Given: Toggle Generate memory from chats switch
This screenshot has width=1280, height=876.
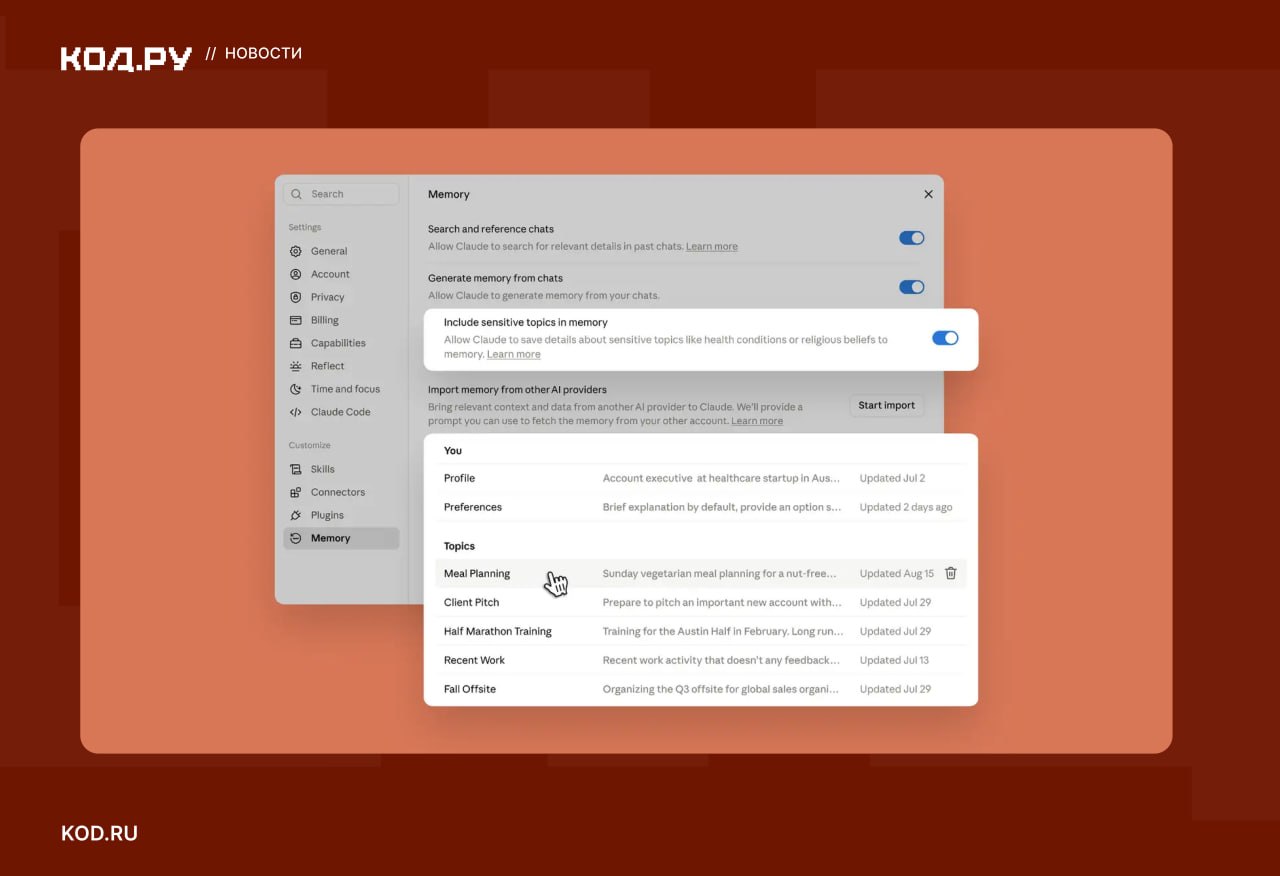Looking at the screenshot, I should (x=911, y=287).
